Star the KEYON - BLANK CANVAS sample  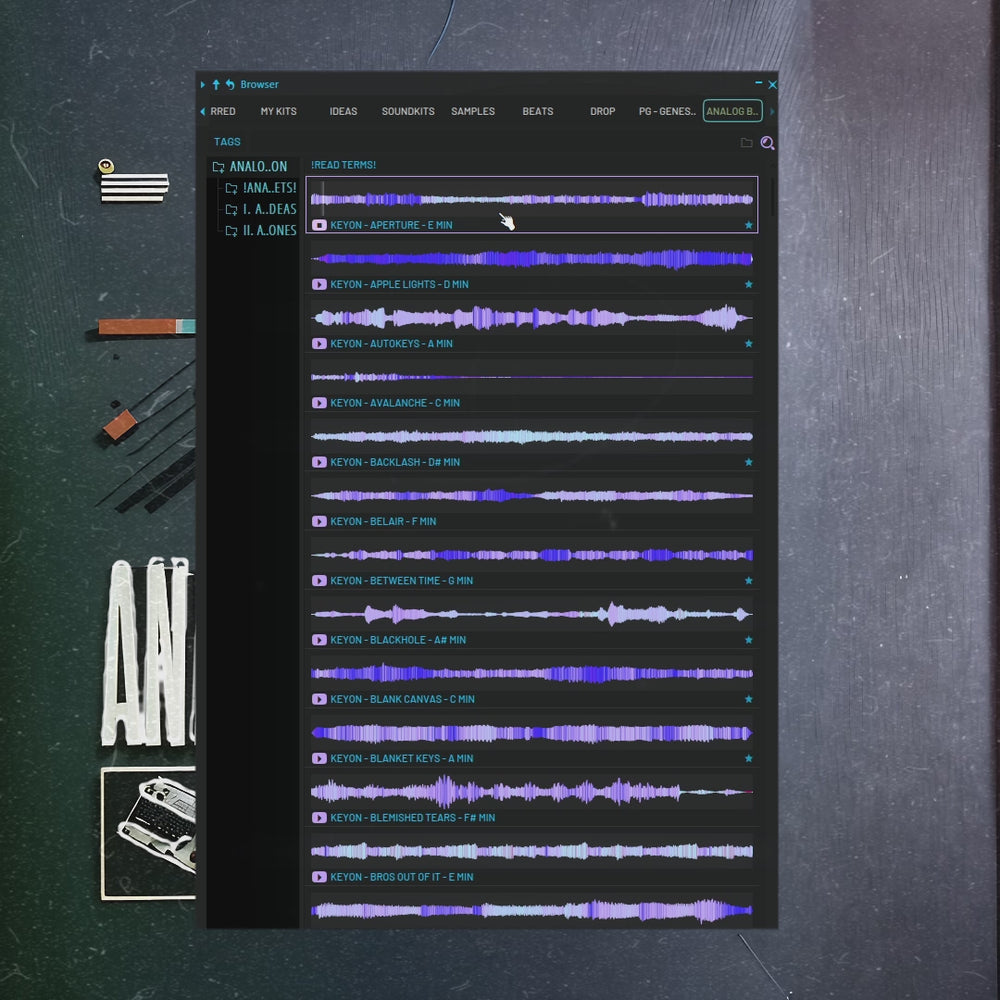pos(747,699)
